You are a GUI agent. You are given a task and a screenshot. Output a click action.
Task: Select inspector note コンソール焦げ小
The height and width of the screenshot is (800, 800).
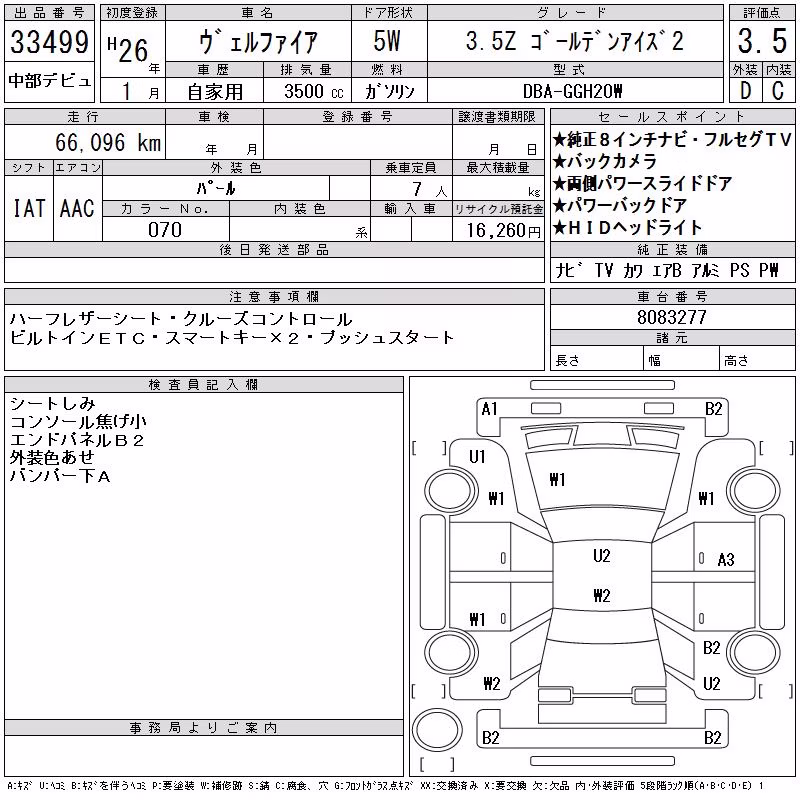pyautogui.click(x=78, y=421)
